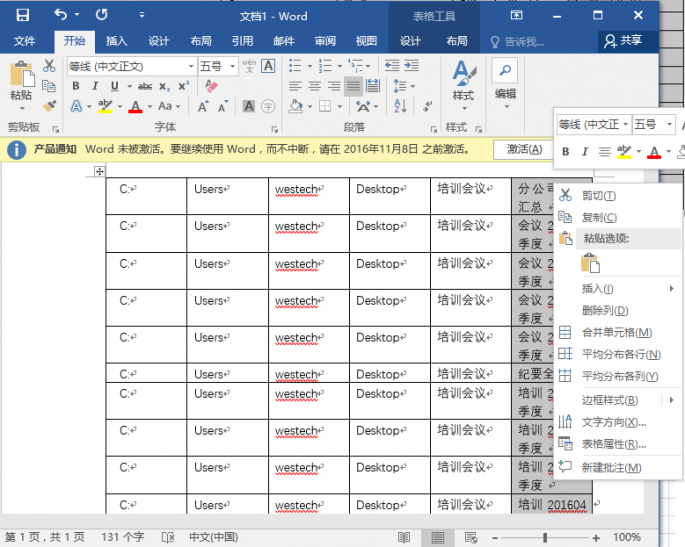
Task: Show paragraph marks and hidden symbols
Action: [427, 106]
